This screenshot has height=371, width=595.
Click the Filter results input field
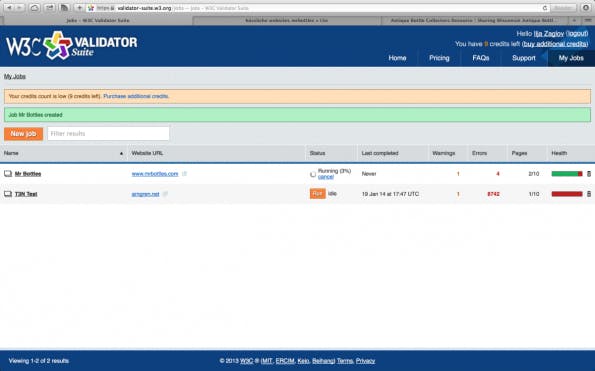tap(109, 134)
